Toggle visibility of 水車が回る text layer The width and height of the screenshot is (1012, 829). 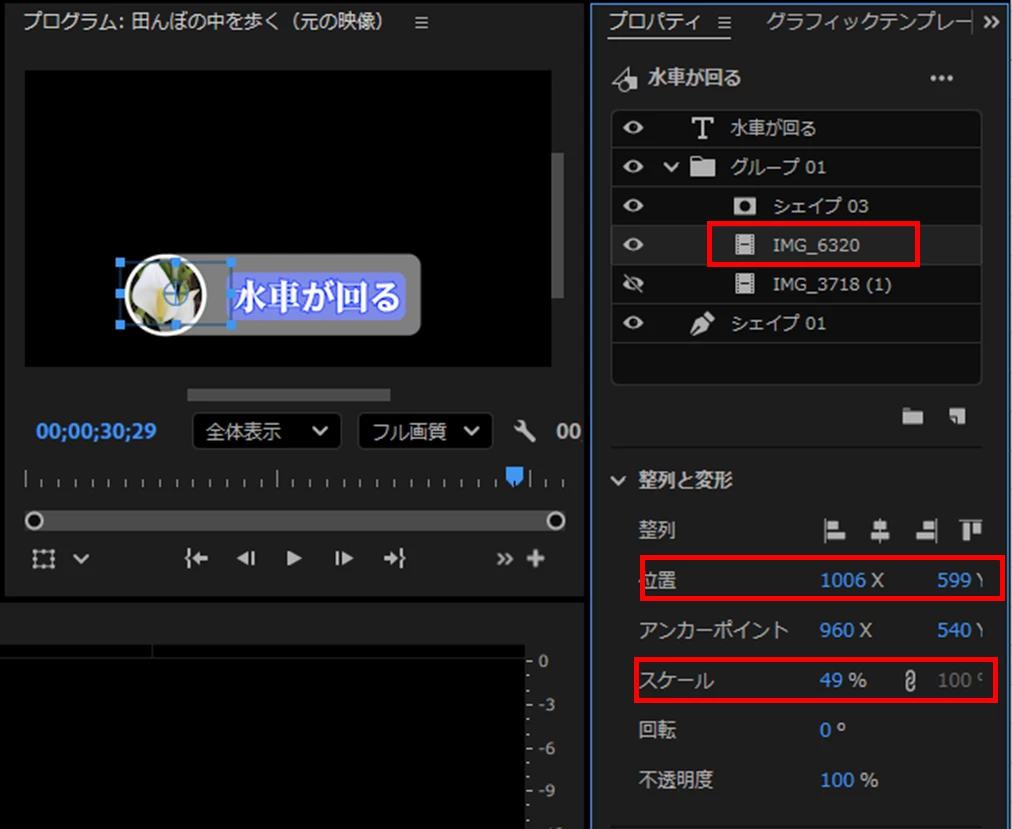point(633,128)
